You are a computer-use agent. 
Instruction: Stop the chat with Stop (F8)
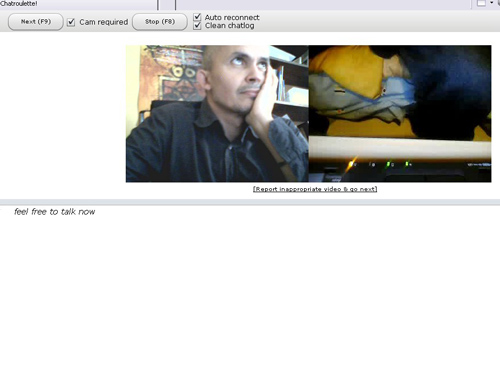160,22
